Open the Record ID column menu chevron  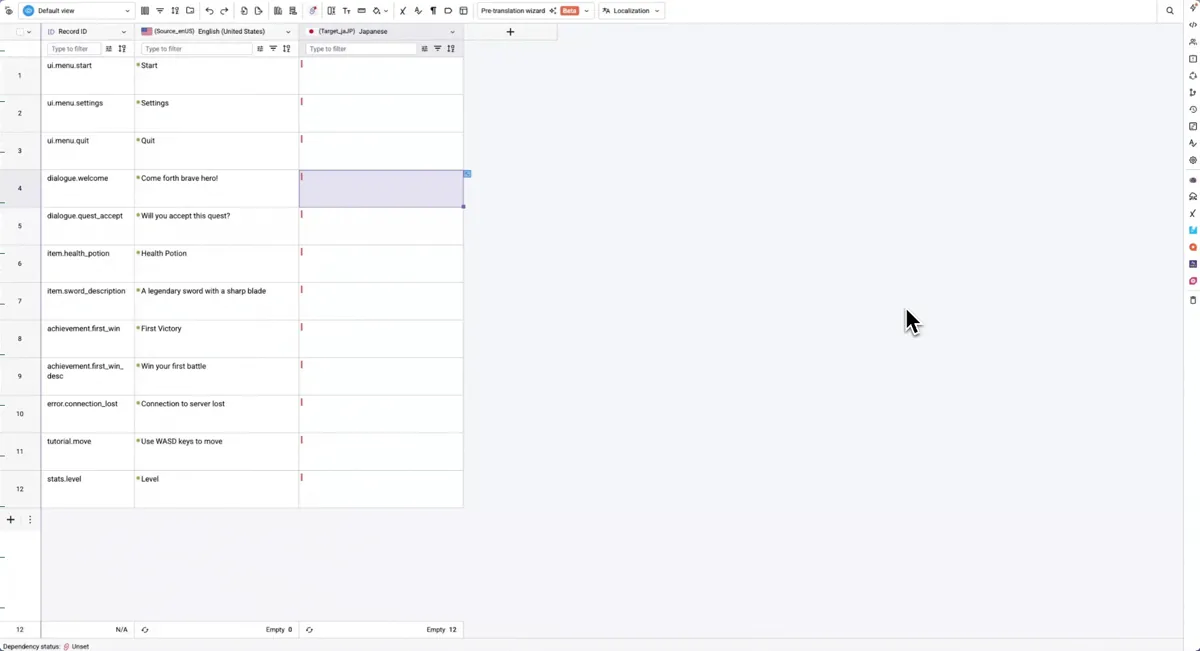tap(124, 32)
